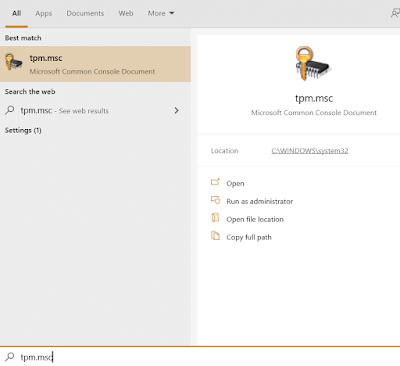
Task: Click the magnifier icon beside web result
Action: click(10, 110)
